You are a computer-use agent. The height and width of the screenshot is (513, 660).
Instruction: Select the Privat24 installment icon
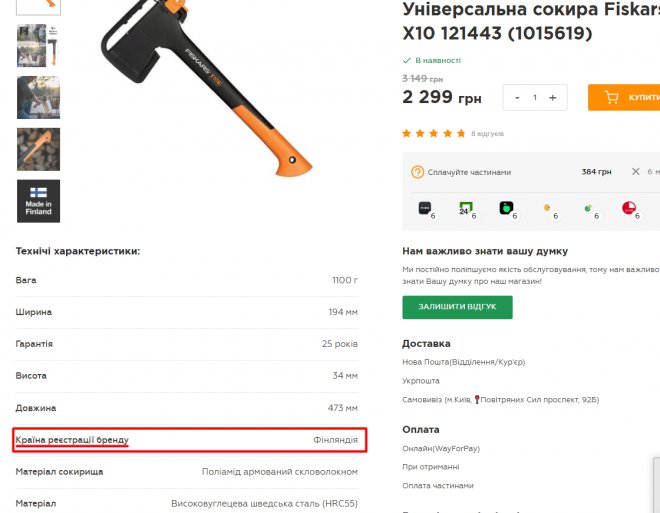click(x=465, y=209)
